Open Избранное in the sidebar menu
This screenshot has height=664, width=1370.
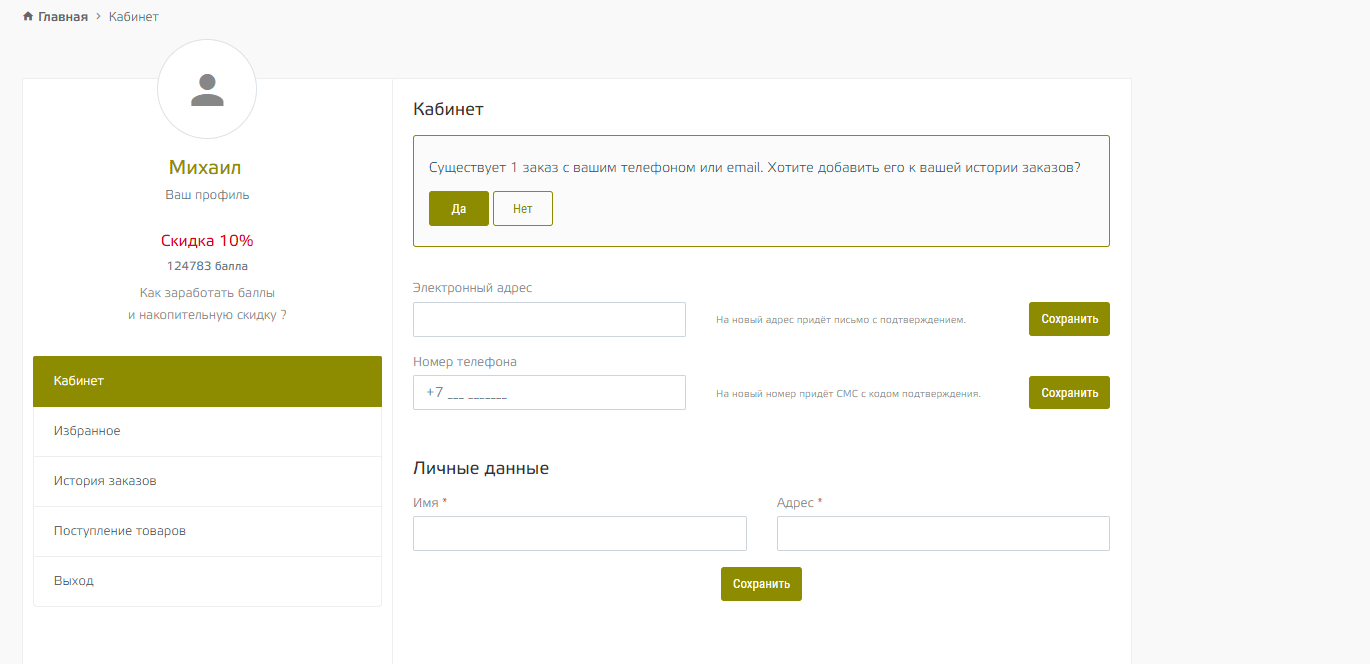click(207, 431)
